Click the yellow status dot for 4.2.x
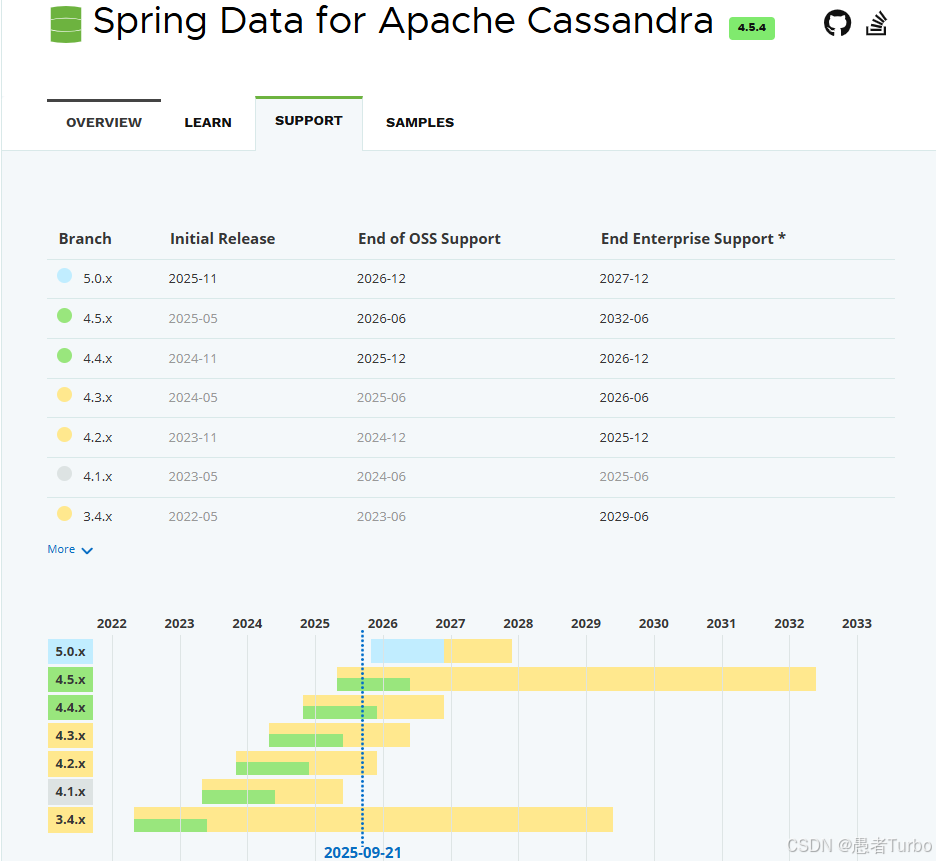The image size is (936, 861). coord(64,435)
